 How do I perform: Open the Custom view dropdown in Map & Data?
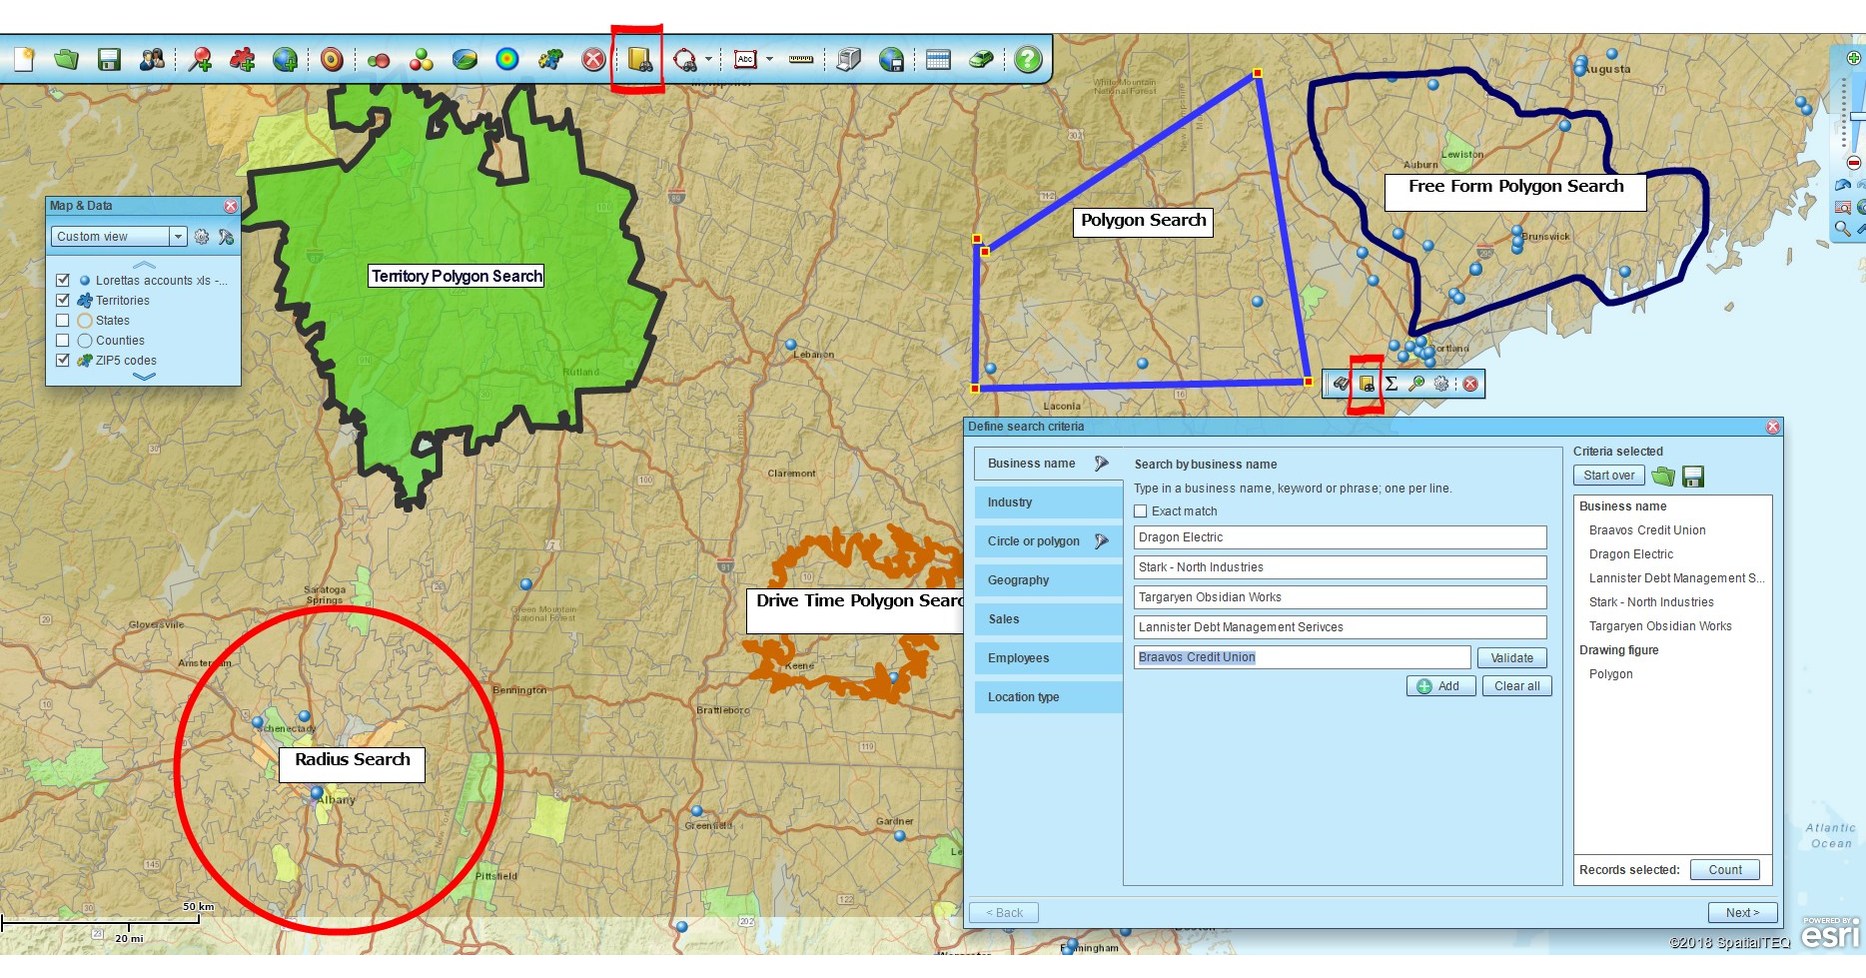(178, 236)
